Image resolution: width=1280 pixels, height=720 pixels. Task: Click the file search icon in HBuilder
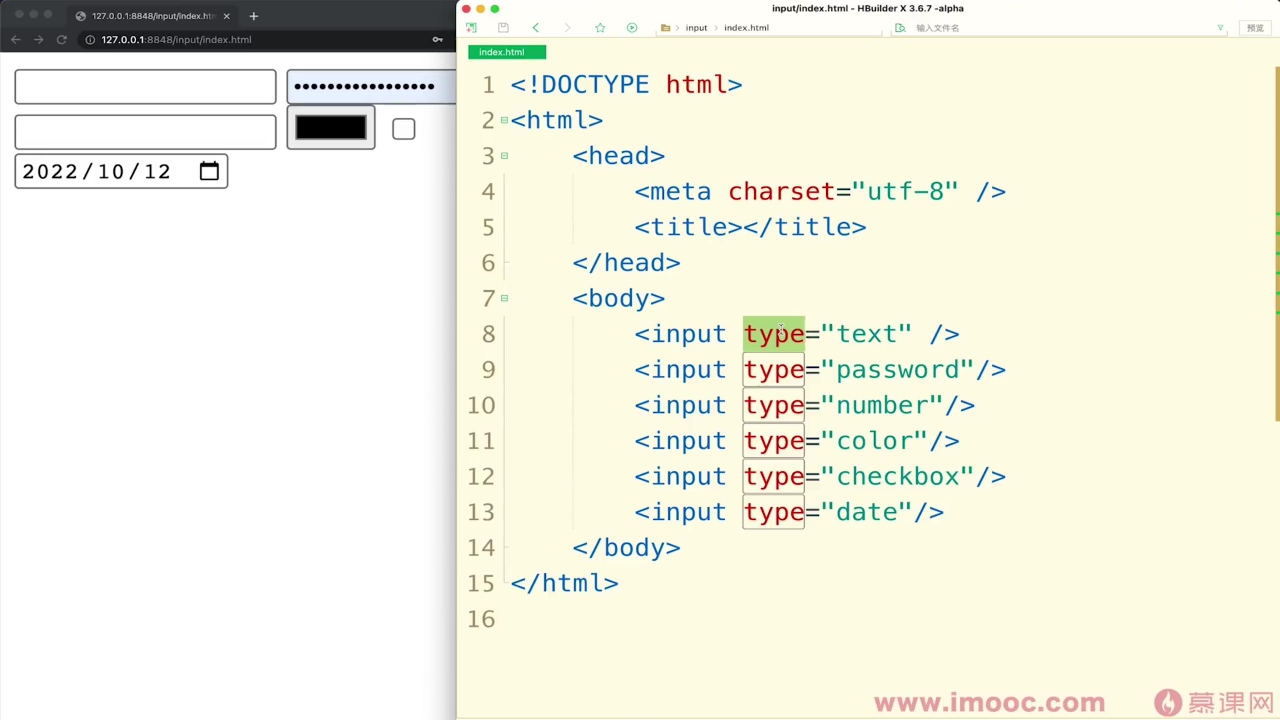click(901, 28)
